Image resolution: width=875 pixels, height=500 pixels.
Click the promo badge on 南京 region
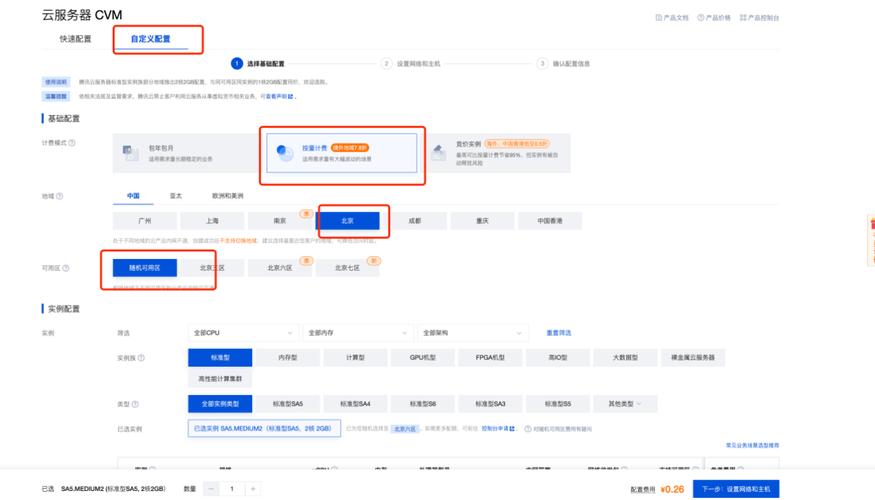click(306, 214)
